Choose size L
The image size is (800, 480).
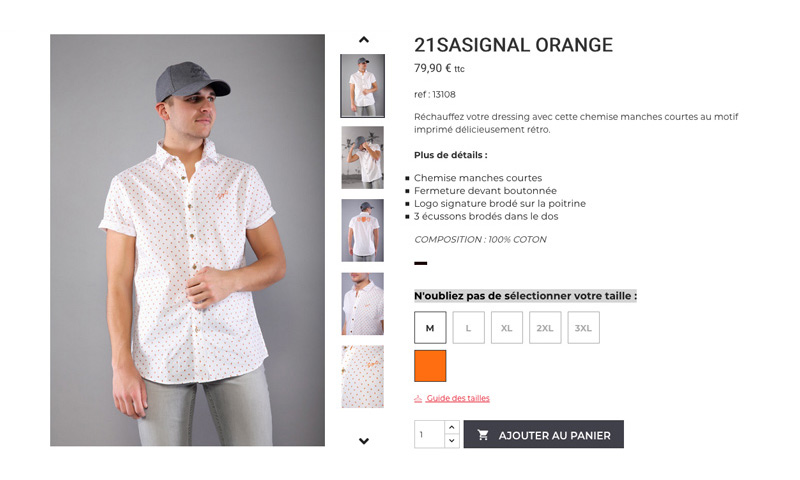click(468, 327)
